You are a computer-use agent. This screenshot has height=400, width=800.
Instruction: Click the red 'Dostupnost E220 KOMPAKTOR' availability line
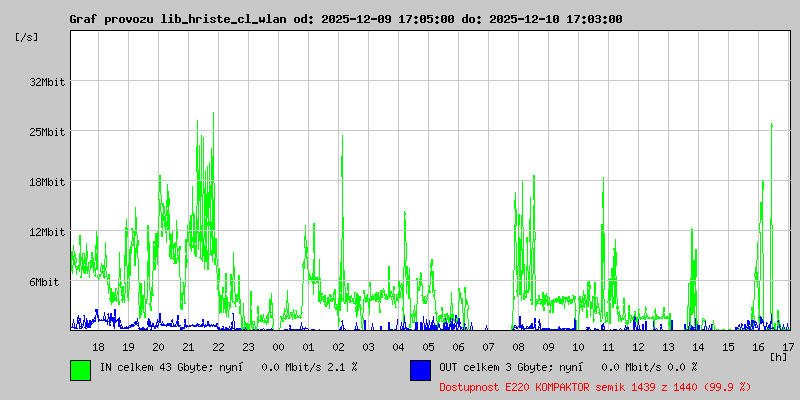[595, 388]
